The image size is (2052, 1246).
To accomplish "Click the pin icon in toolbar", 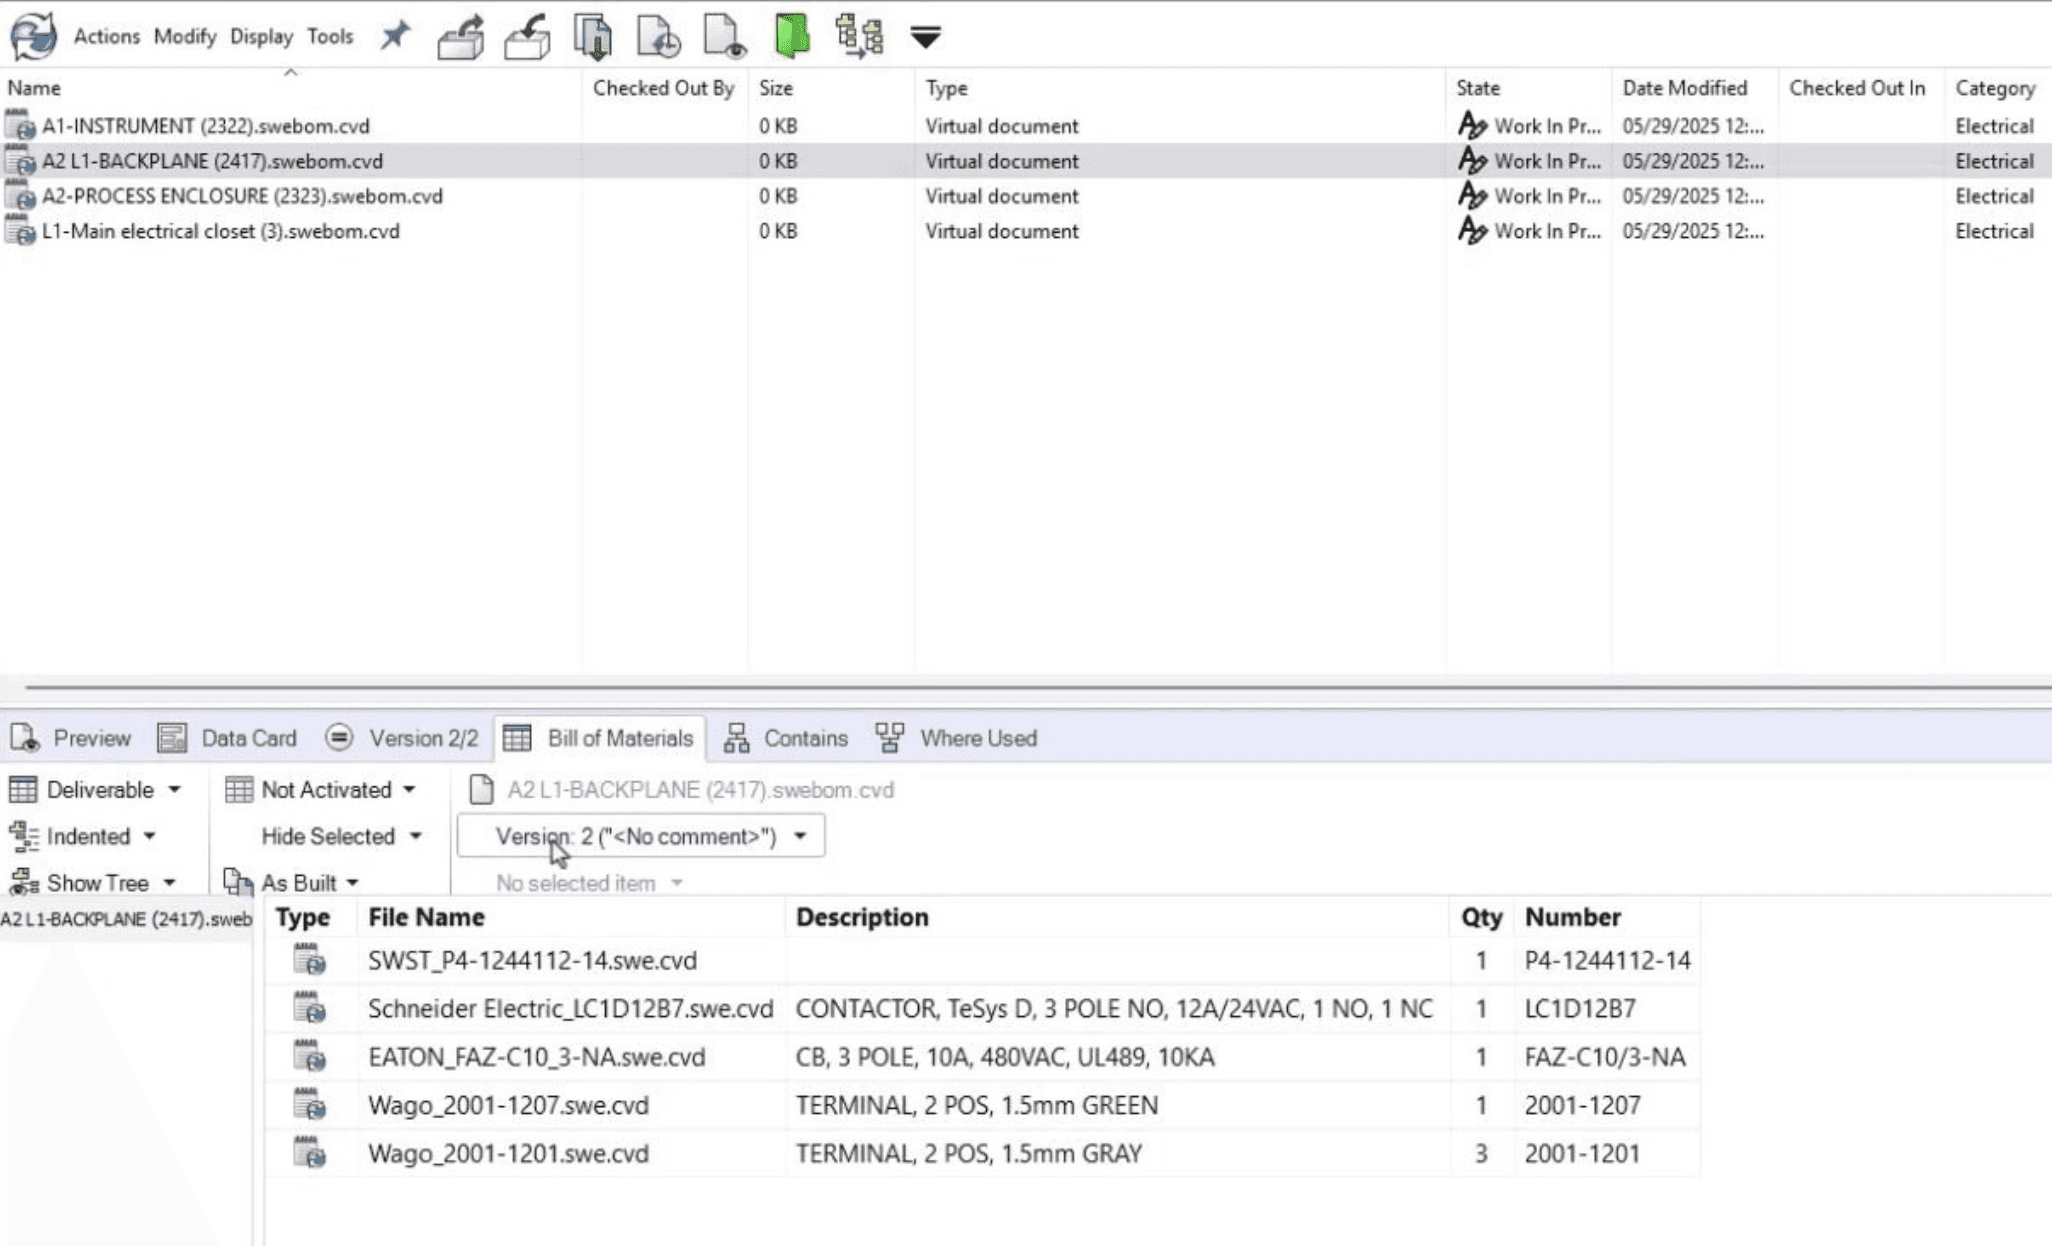I will click(x=395, y=37).
